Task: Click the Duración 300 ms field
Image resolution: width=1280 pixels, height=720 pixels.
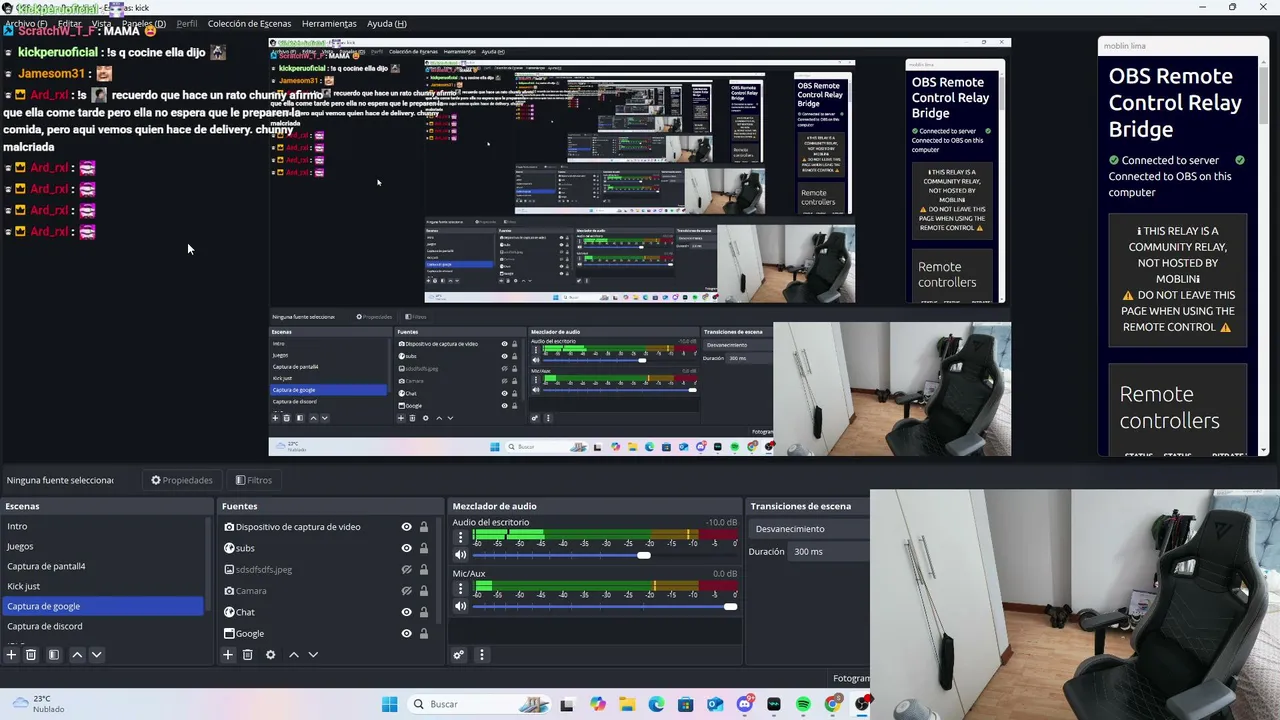Action: 830,552
